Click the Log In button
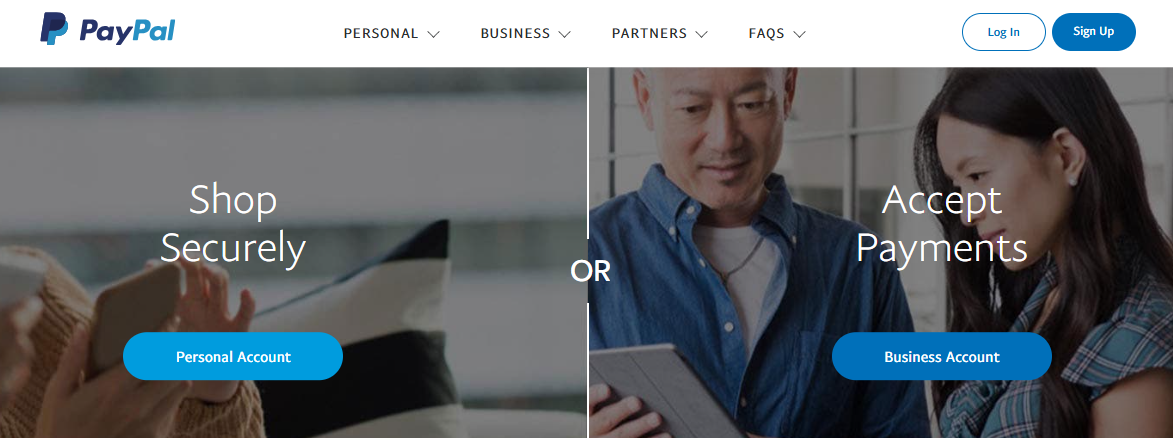This screenshot has width=1173, height=438. (x=1003, y=32)
